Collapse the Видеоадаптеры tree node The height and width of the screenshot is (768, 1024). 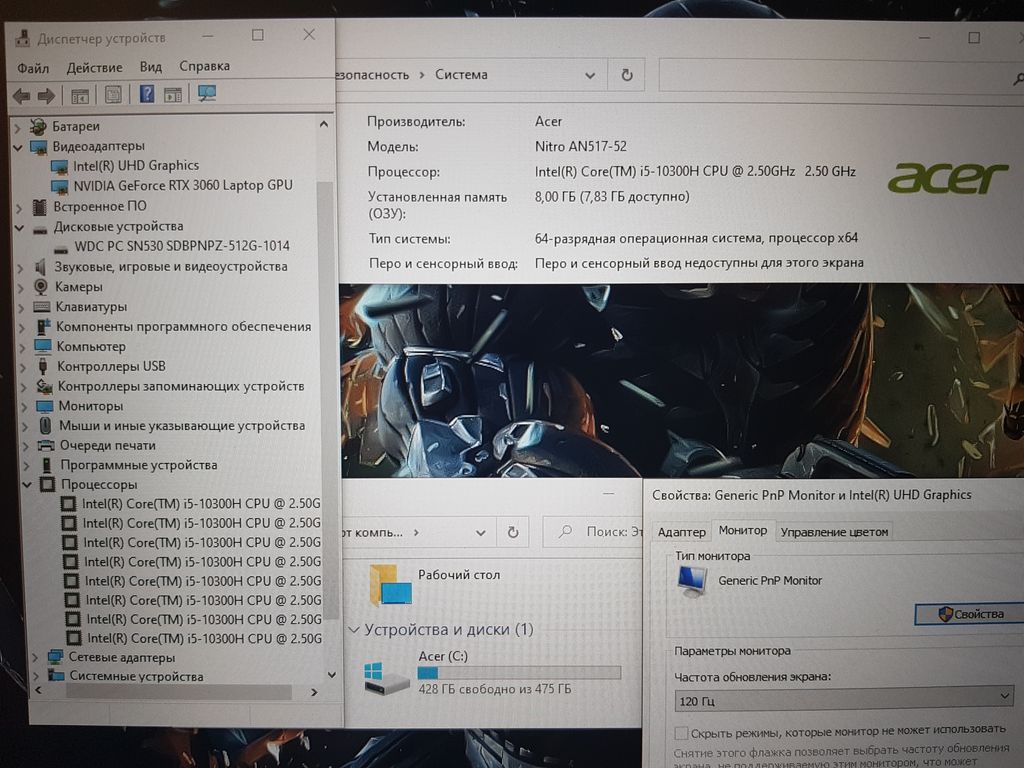coord(18,146)
